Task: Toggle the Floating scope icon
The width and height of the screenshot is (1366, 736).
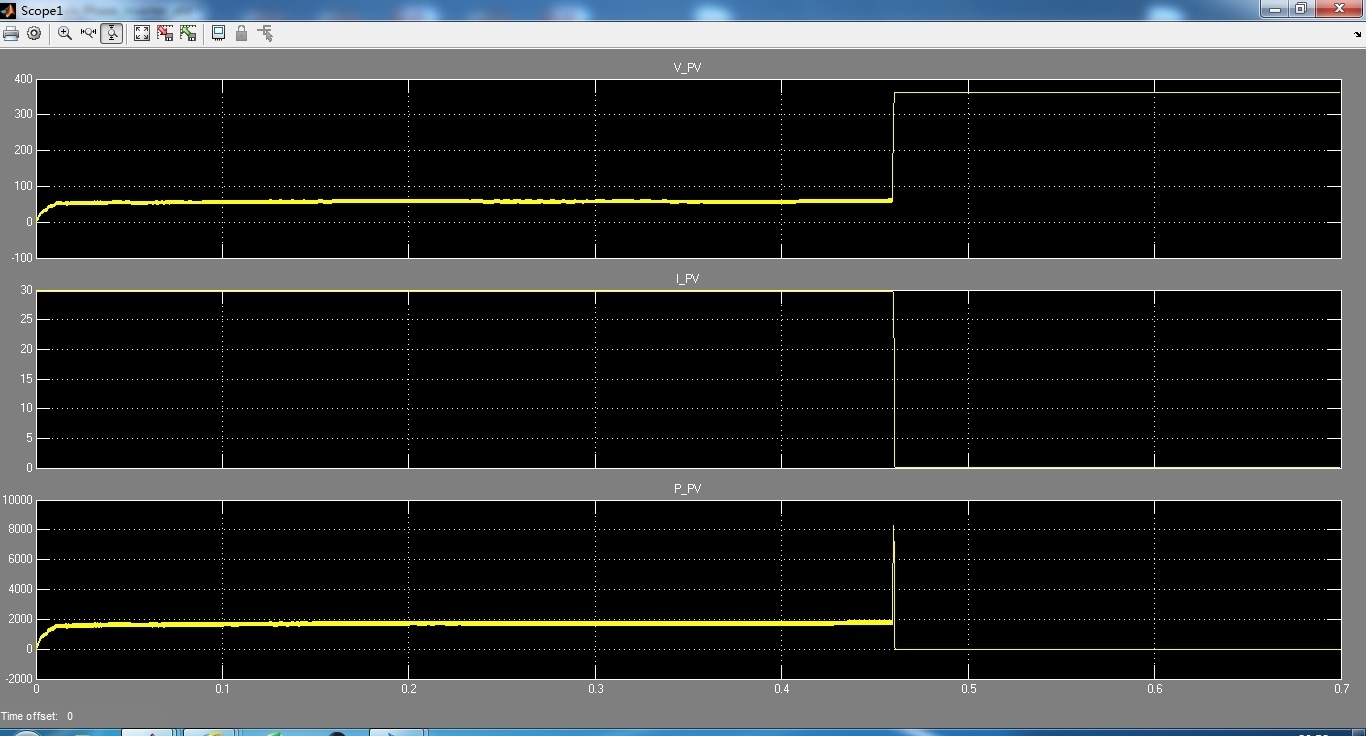Action: [218, 33]
